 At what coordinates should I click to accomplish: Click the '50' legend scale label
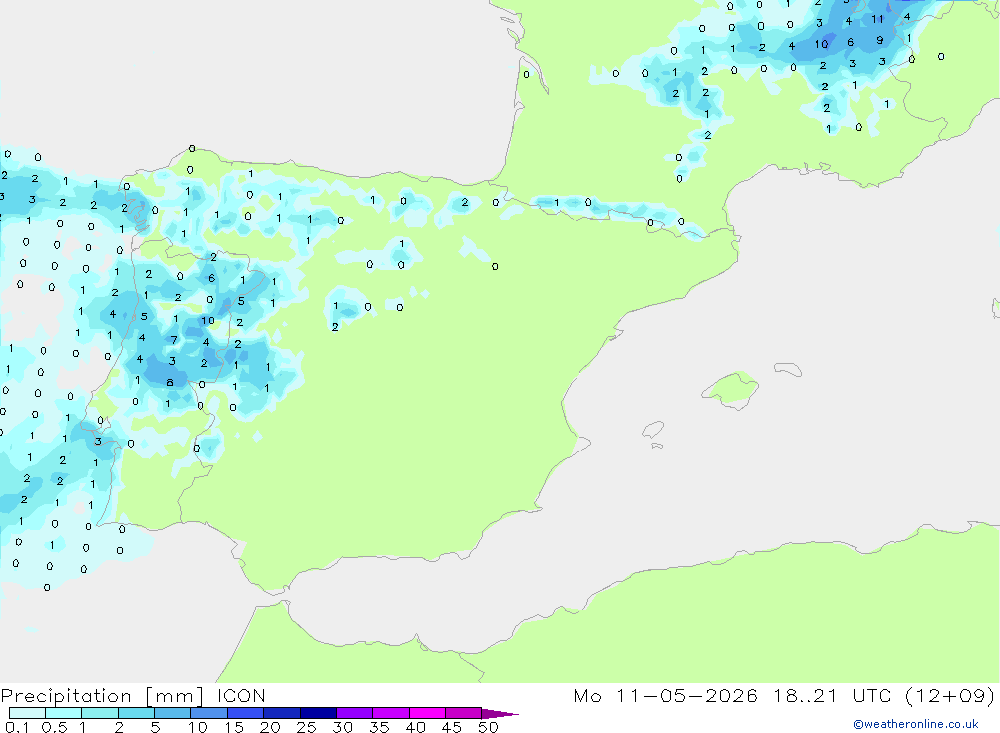(489, 727)
